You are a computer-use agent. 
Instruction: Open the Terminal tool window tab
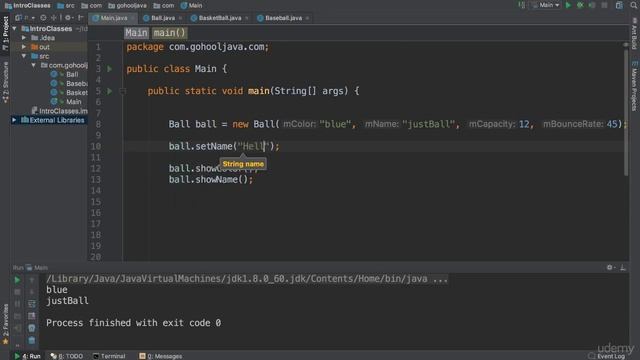click(109, 356)
